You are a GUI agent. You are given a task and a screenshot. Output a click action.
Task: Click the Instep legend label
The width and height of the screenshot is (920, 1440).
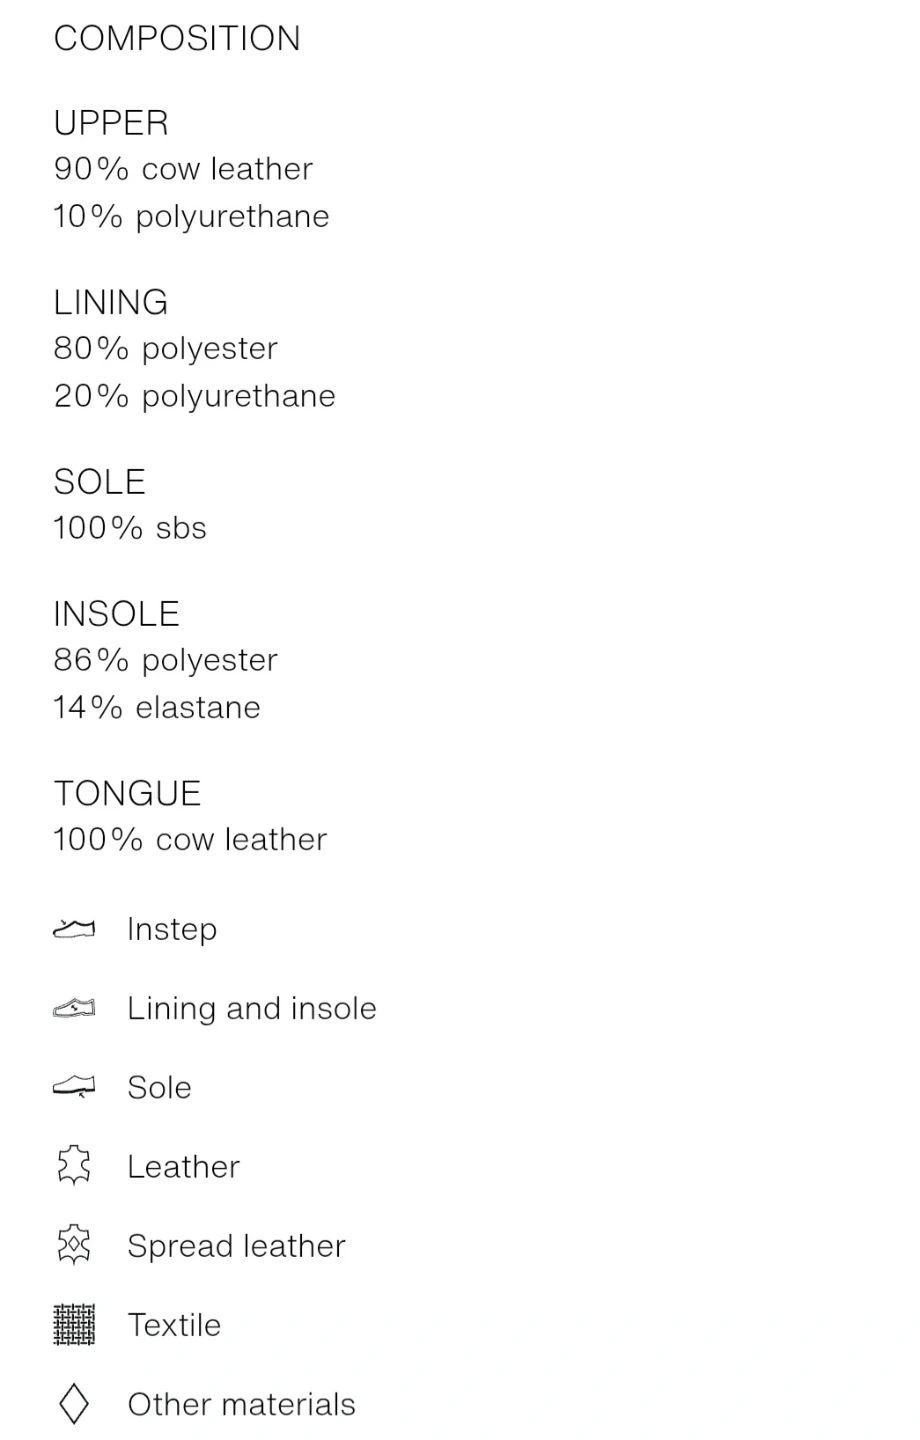click(x=172, y=929)
